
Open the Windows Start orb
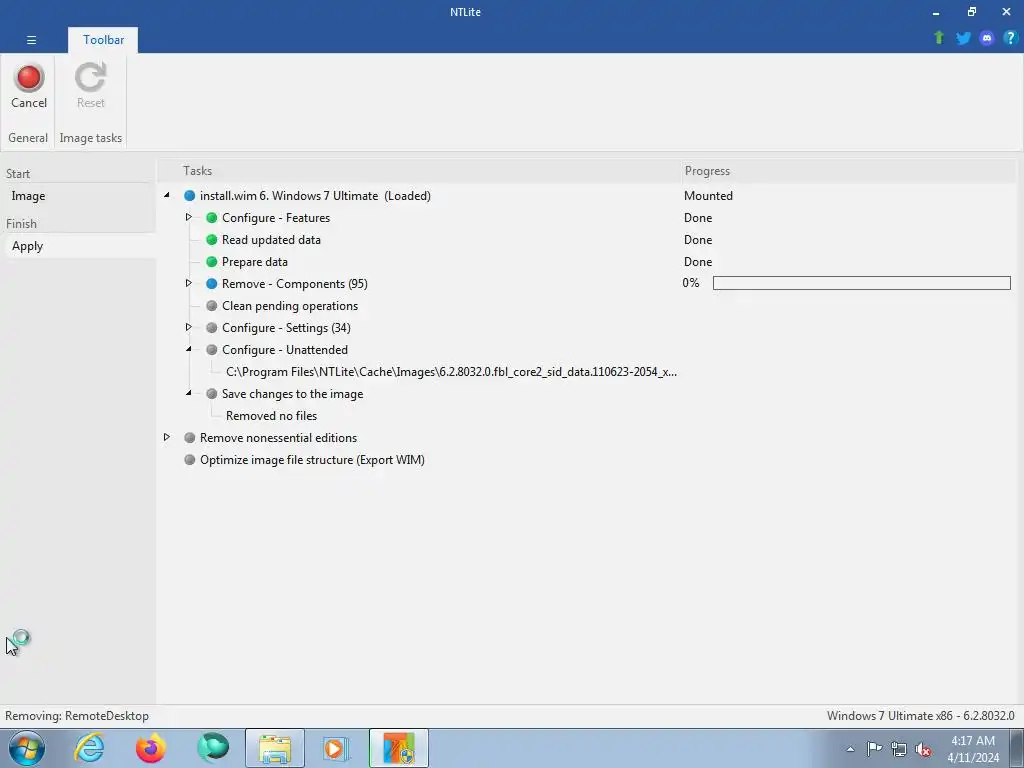(x=26, y=748)
